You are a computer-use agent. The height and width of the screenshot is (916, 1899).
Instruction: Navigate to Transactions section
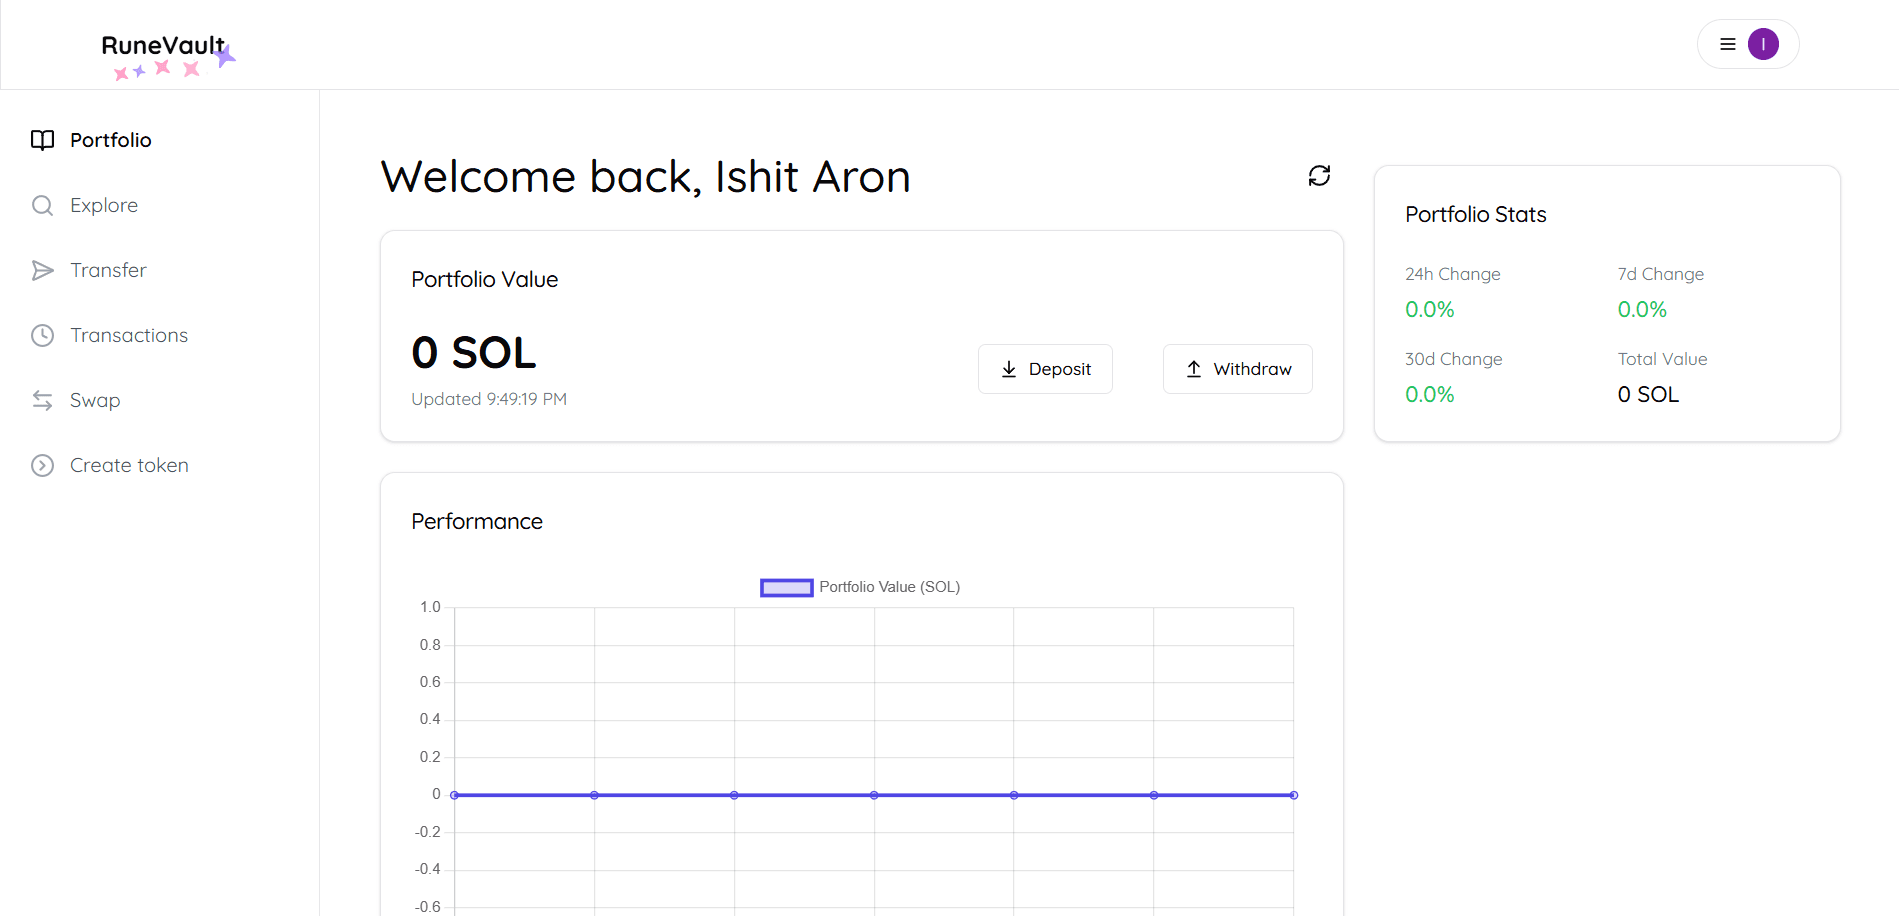[x=129, y=335]
